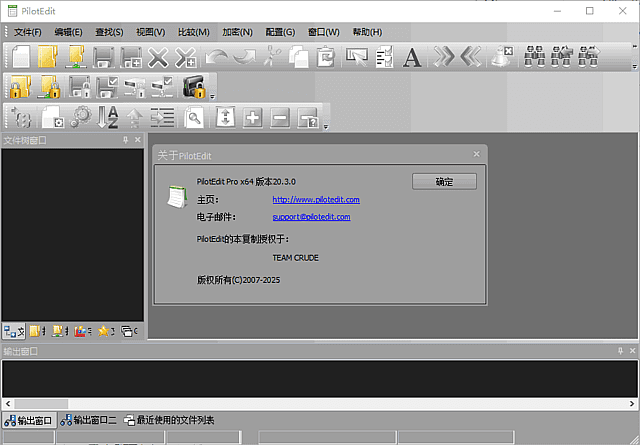Open Find with the plain binoculars icon
The width and height of the screenshot is (640, 445).
(534, 56)
